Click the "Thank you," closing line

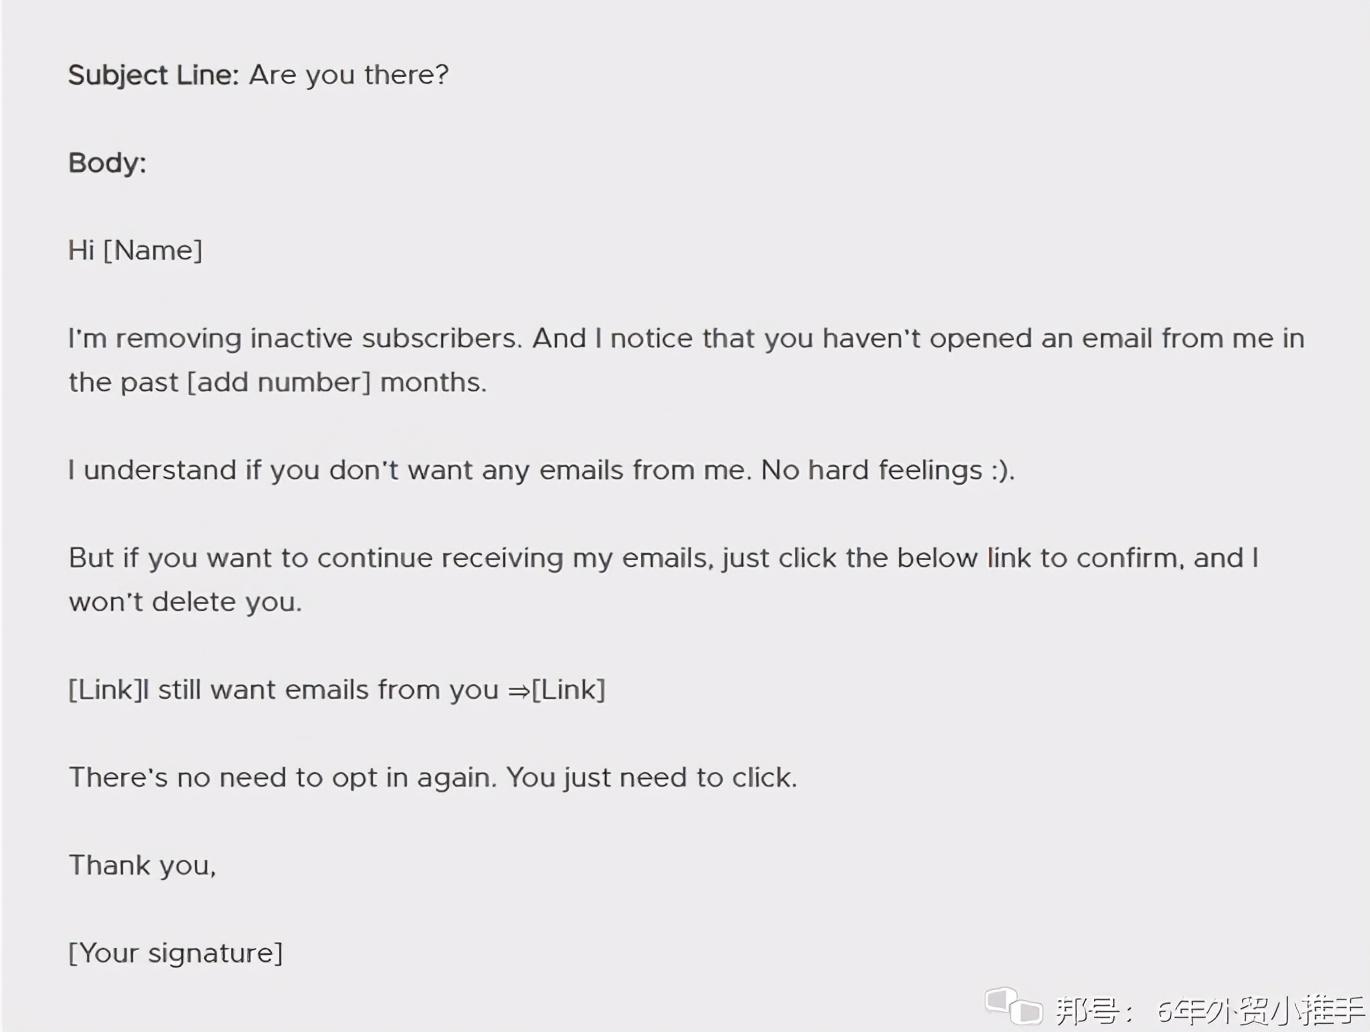click(142, 865)
